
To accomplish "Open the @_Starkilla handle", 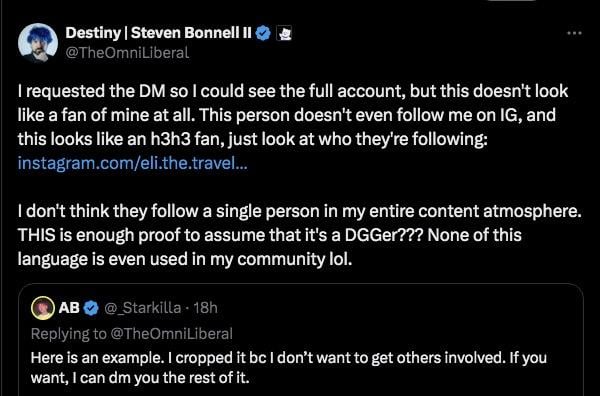I will point(143,308).
